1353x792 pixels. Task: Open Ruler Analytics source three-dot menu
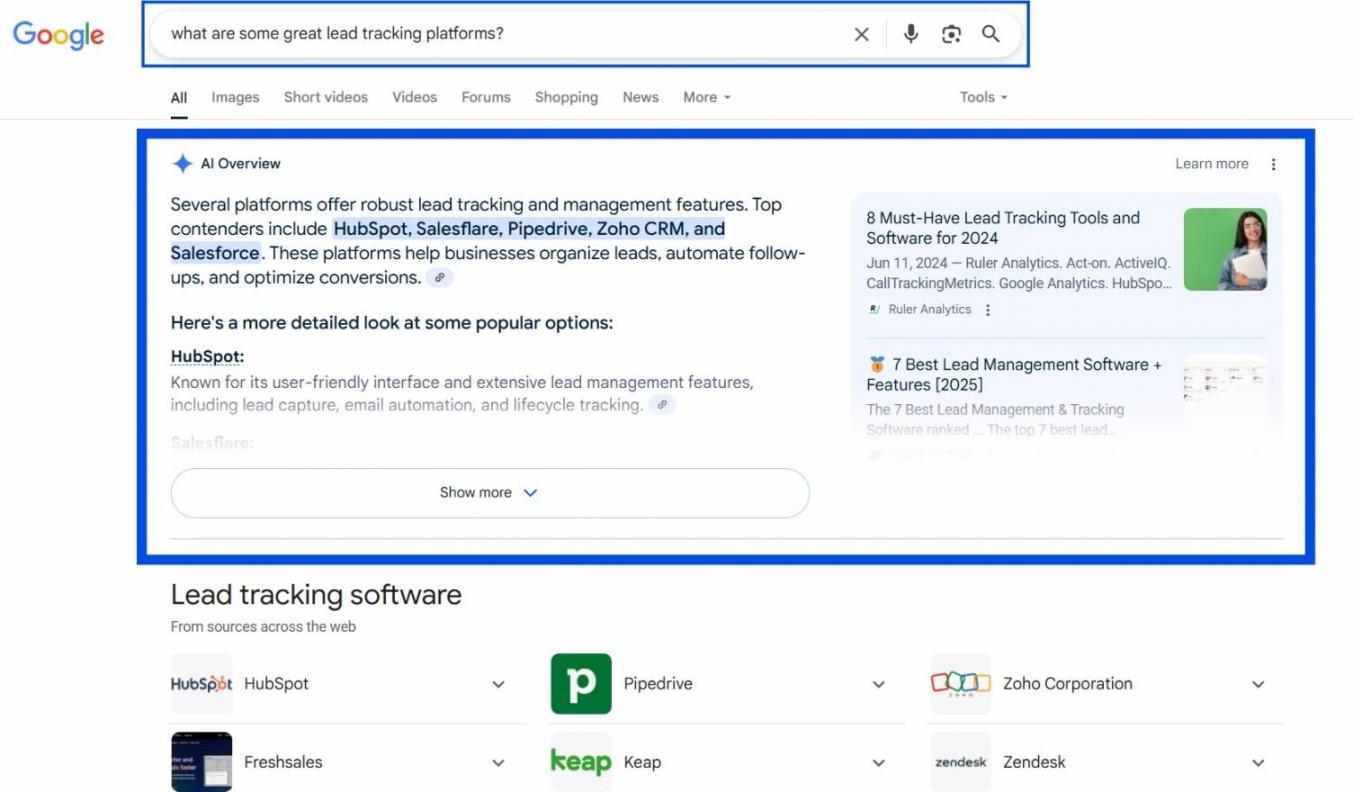(x=988, y=310)
